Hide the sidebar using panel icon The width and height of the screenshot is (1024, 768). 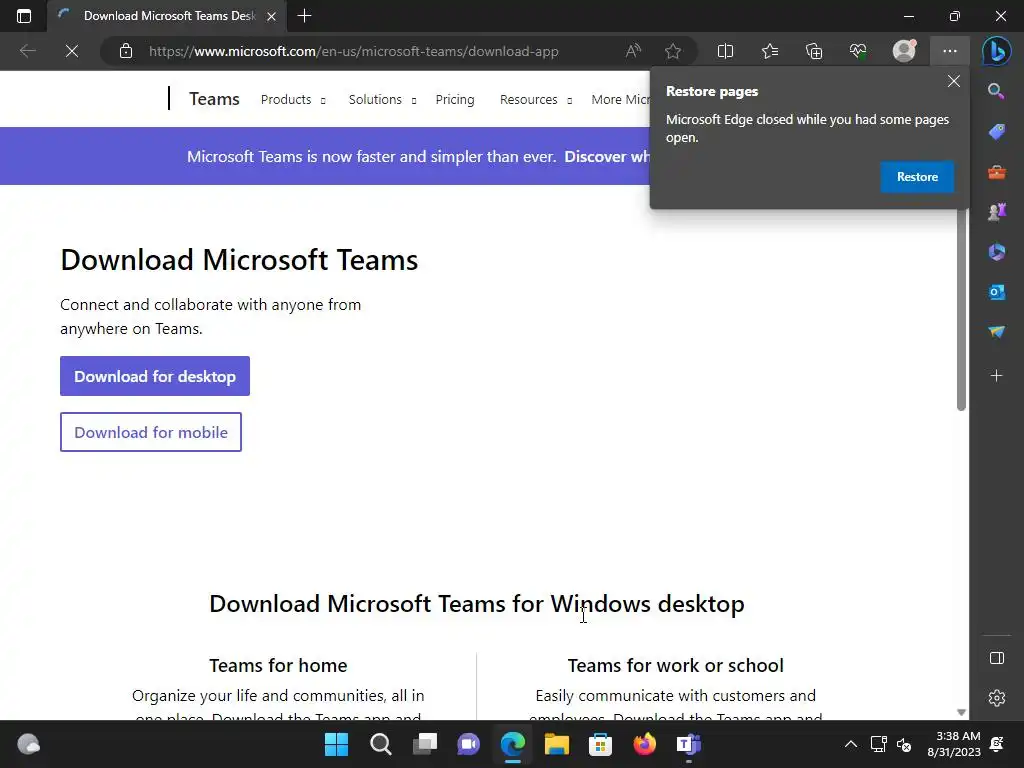coord(997,658)
